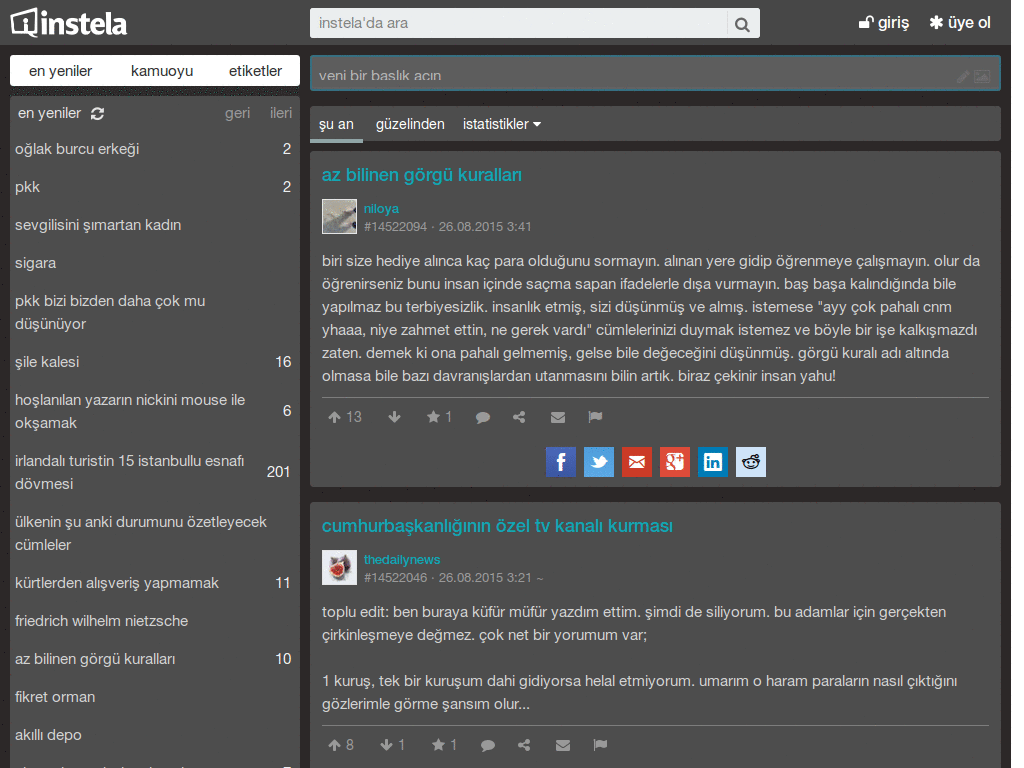1024x768 pixels.
Task: Share first entry on Facebook
Action: pos(561,461)
